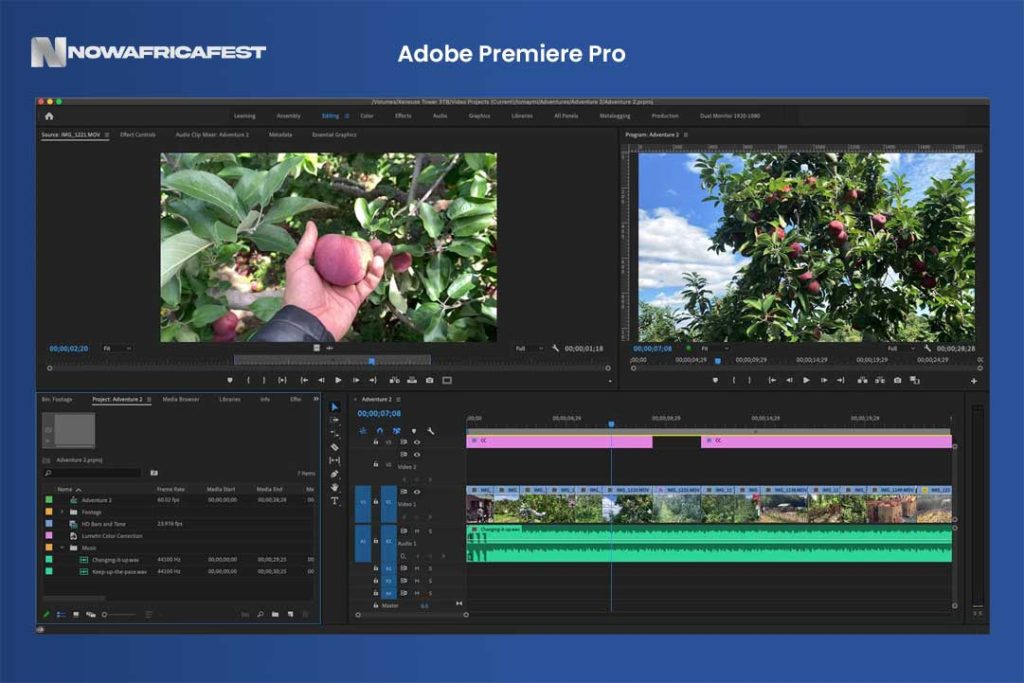Select the Selection arrow tool
The image size is (1024, 683).
click(334, 407)
